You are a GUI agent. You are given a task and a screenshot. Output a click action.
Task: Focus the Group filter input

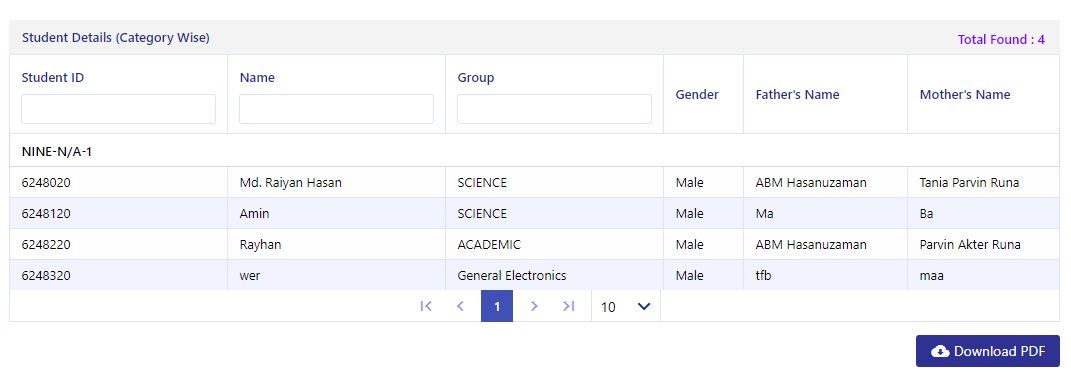click(554, 109)
